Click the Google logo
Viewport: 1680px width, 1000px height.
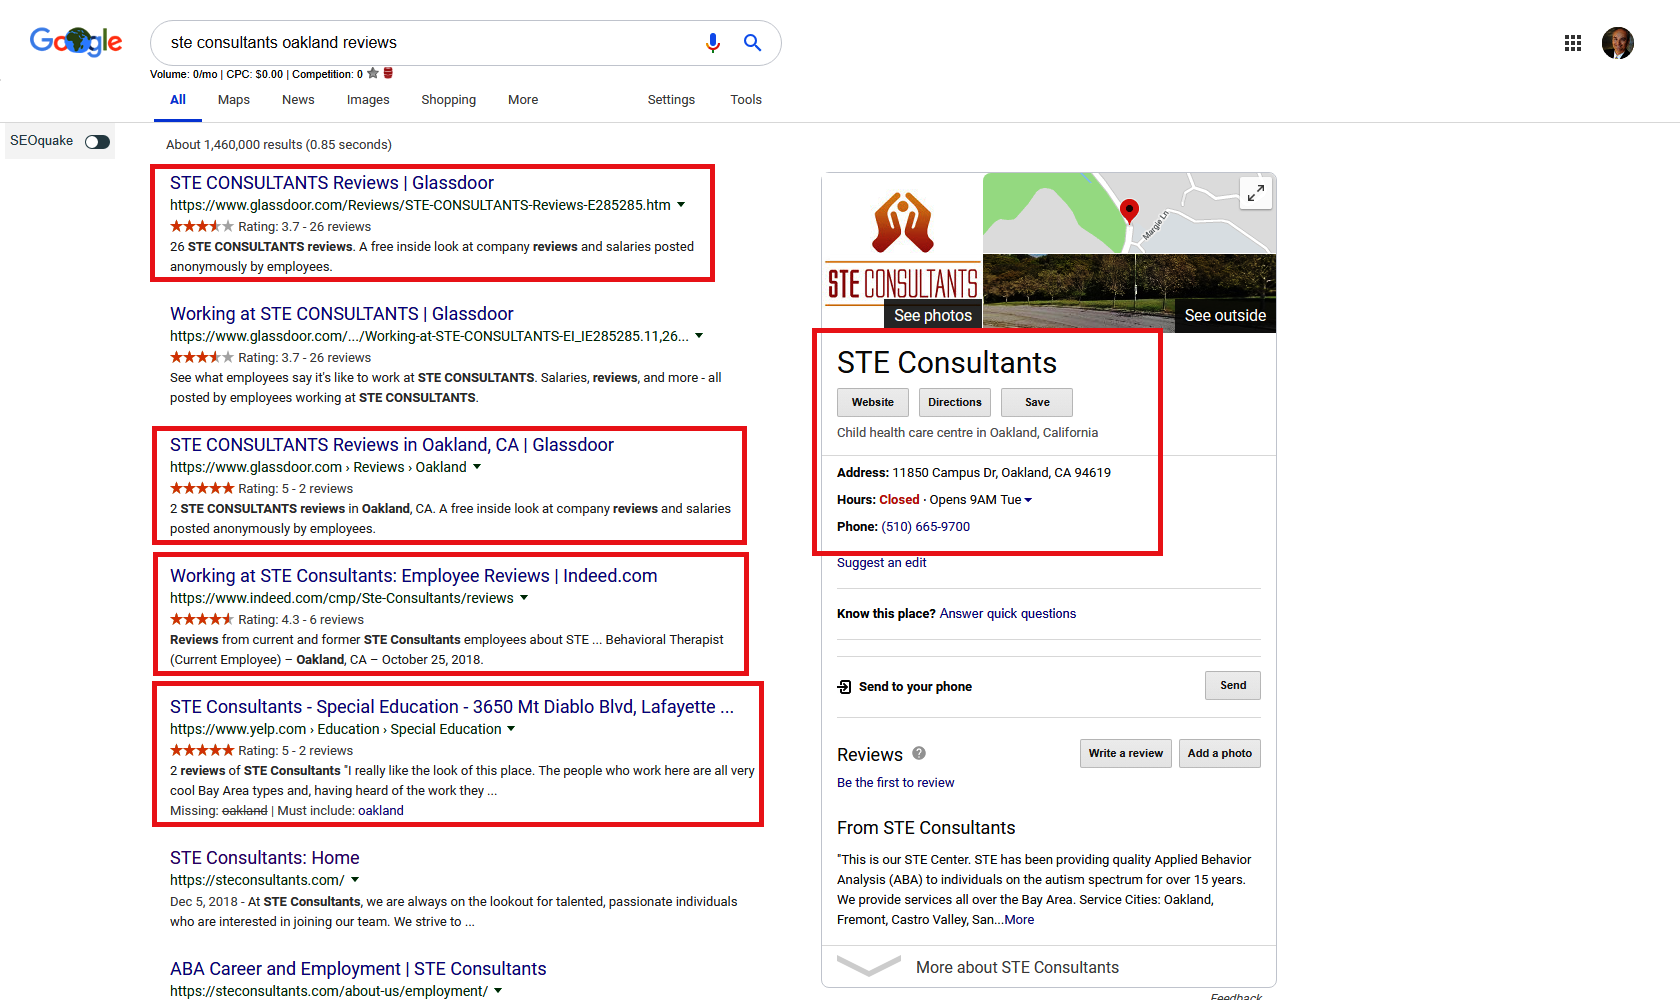(76, 41)
